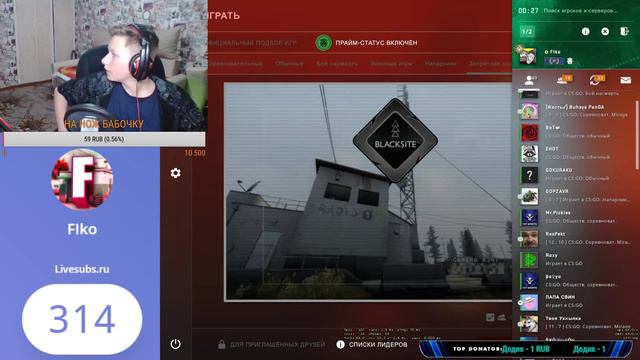Select the Военные игры mode tab
The height and width of the screenshot is (360, 640).
point(391,64)
